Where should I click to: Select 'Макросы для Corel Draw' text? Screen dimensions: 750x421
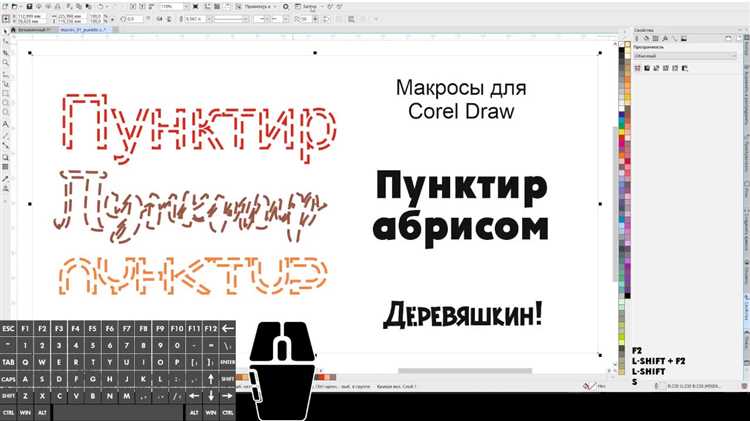tap(461, 100)
